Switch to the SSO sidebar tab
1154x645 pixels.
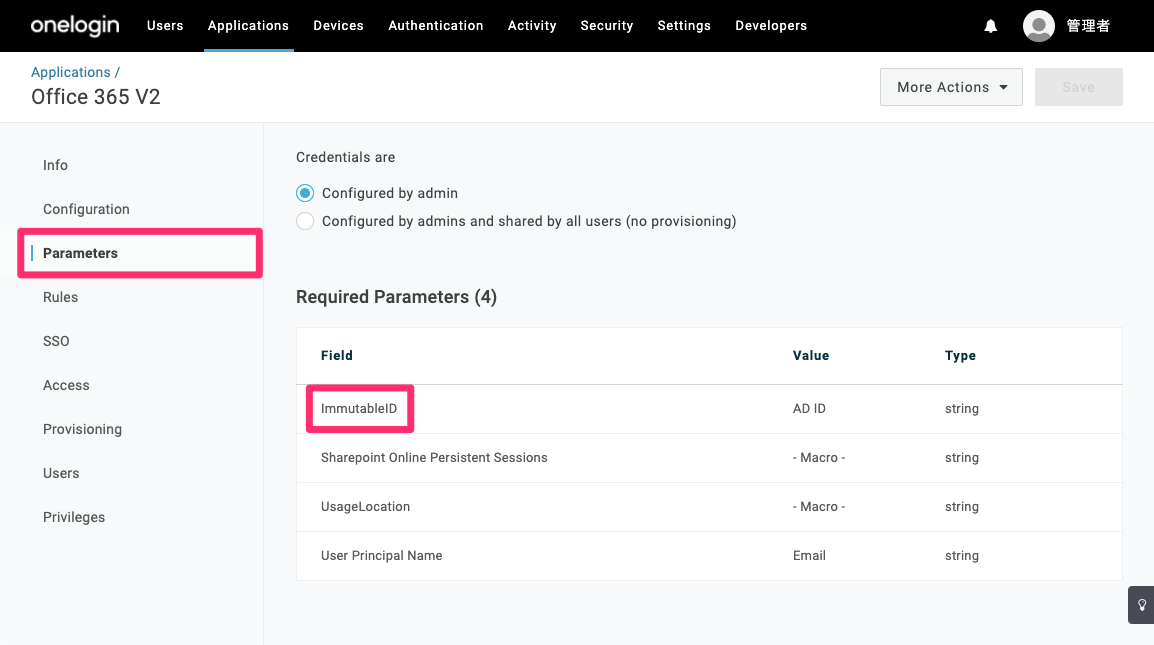coord(56,341)
